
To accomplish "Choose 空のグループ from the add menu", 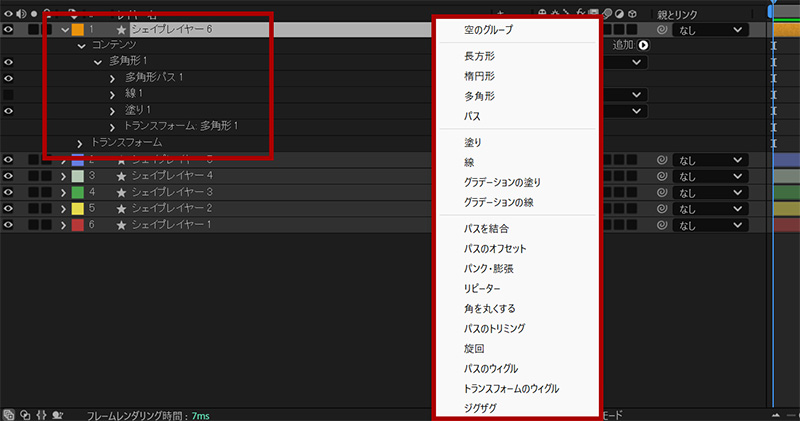I will tap(488, 30).
